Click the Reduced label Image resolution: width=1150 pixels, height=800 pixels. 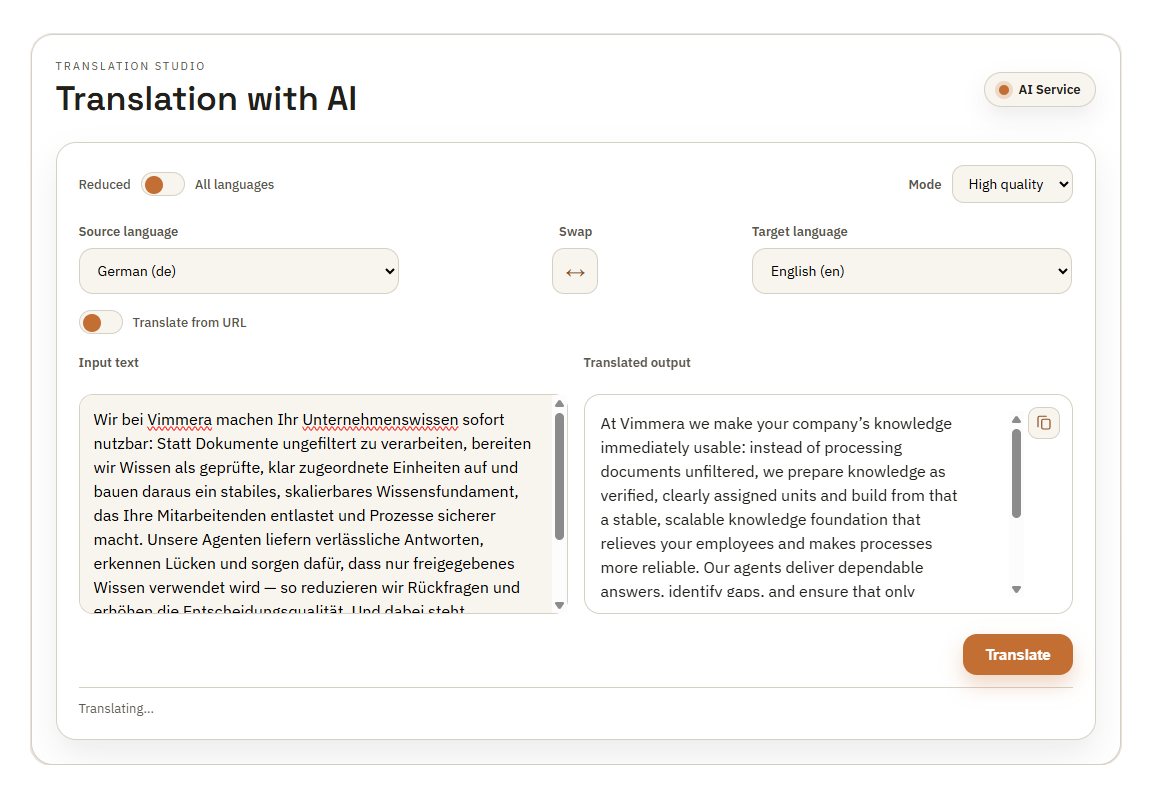105,185
